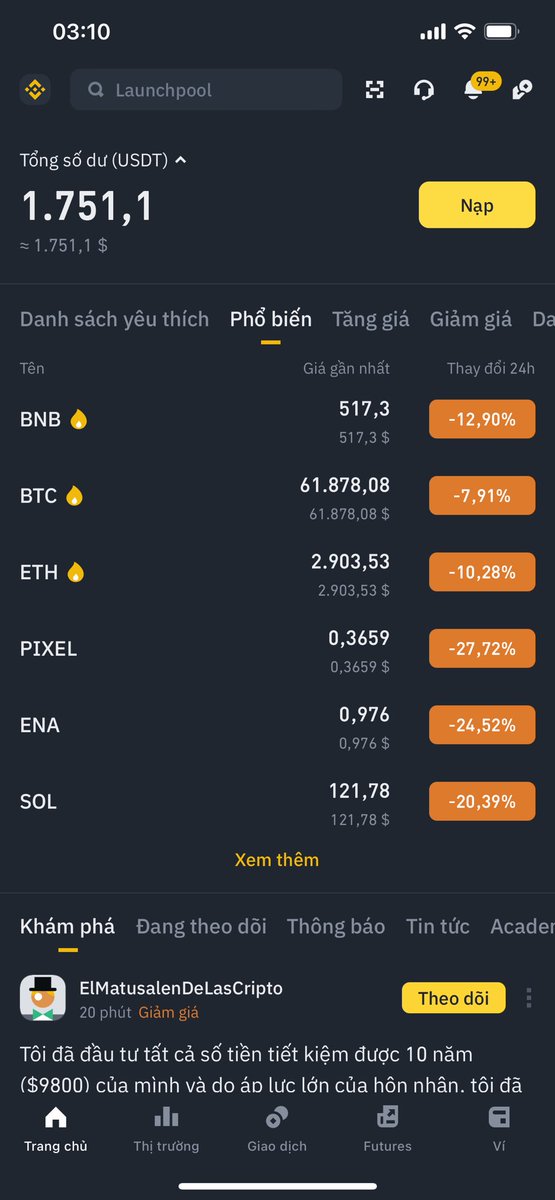Tap the Binance logo icon
Image resolution: width=555 pixels, height=1200 pixels.
(x=35, y=90)
